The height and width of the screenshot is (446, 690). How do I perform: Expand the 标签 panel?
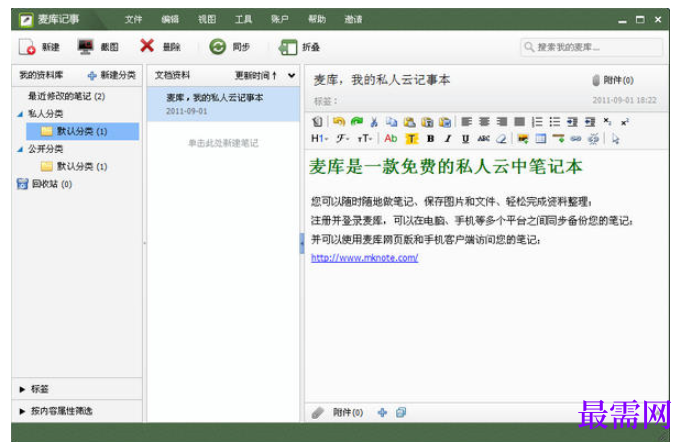(22, 389)
